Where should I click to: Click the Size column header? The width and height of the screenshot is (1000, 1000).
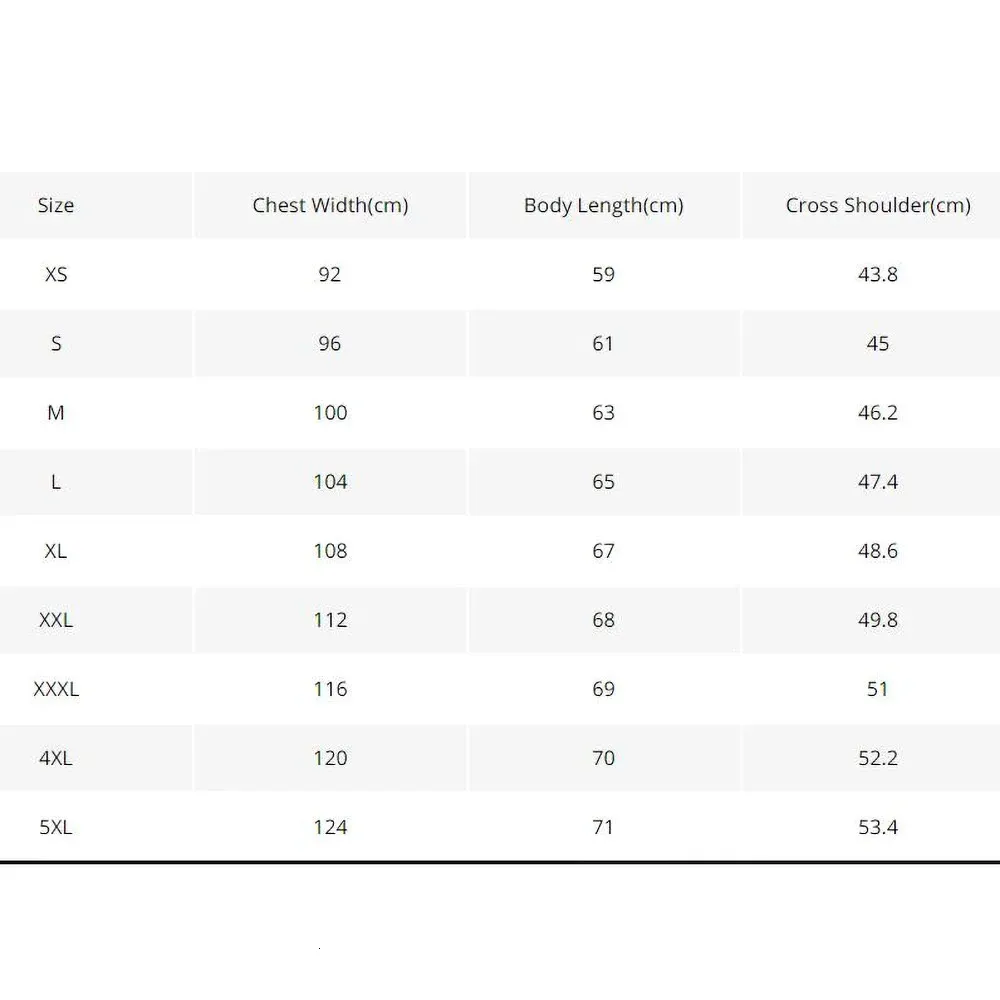pyautogui.click(x=56, y=205)
